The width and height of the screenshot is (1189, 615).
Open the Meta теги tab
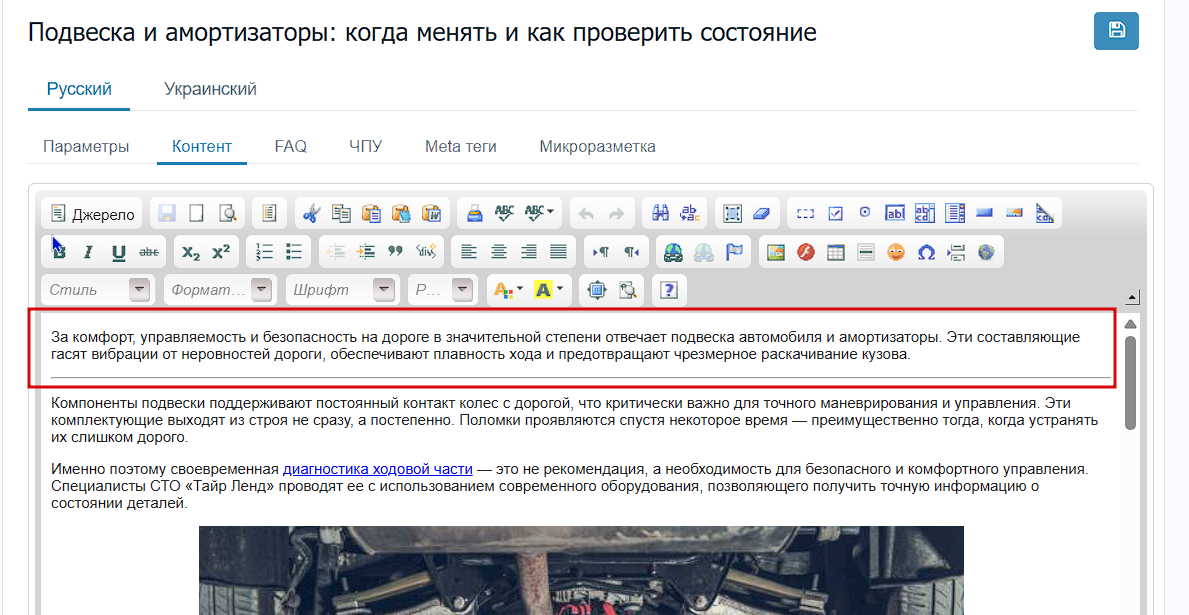click(460, 146)
